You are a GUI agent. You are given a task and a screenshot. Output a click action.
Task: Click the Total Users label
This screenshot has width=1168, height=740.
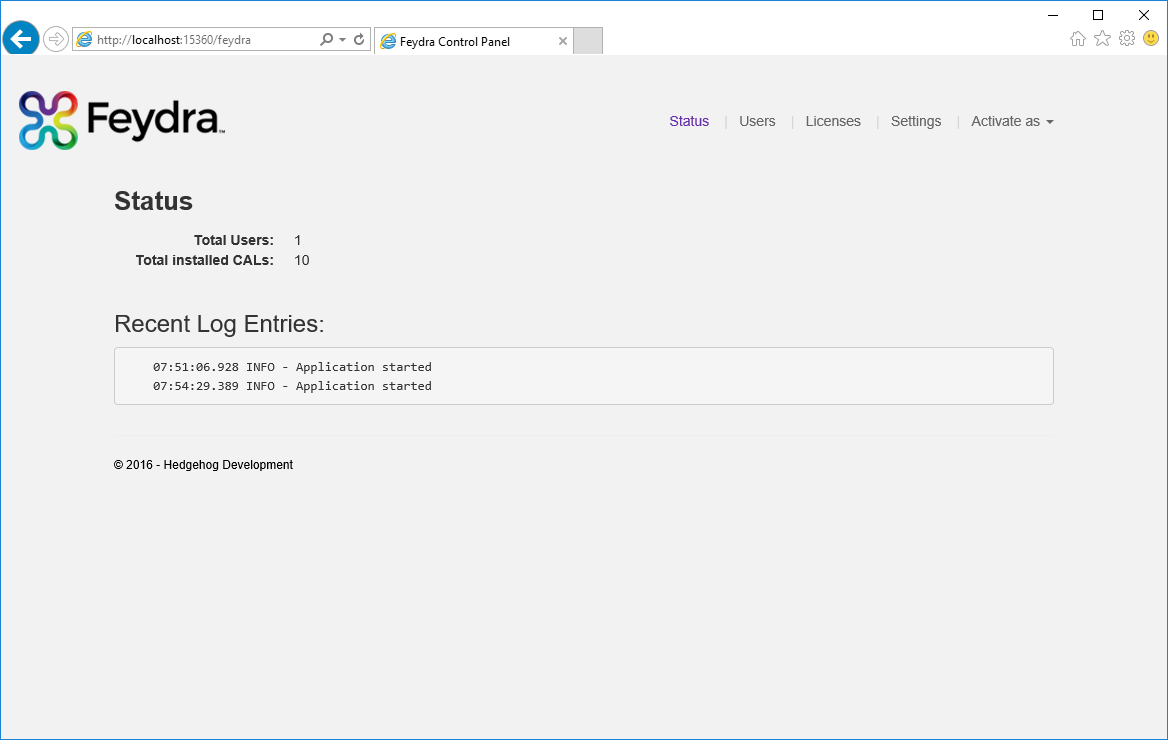234,240
